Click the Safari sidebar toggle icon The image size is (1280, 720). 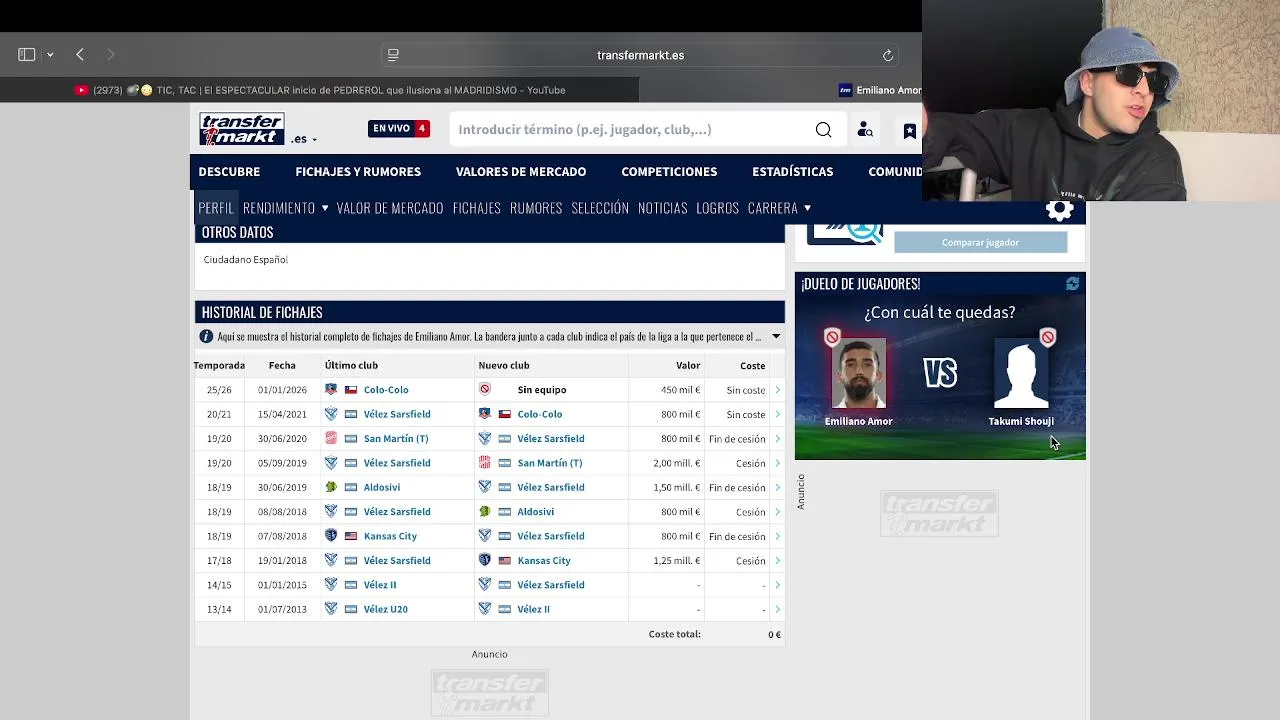click(27, 55)
